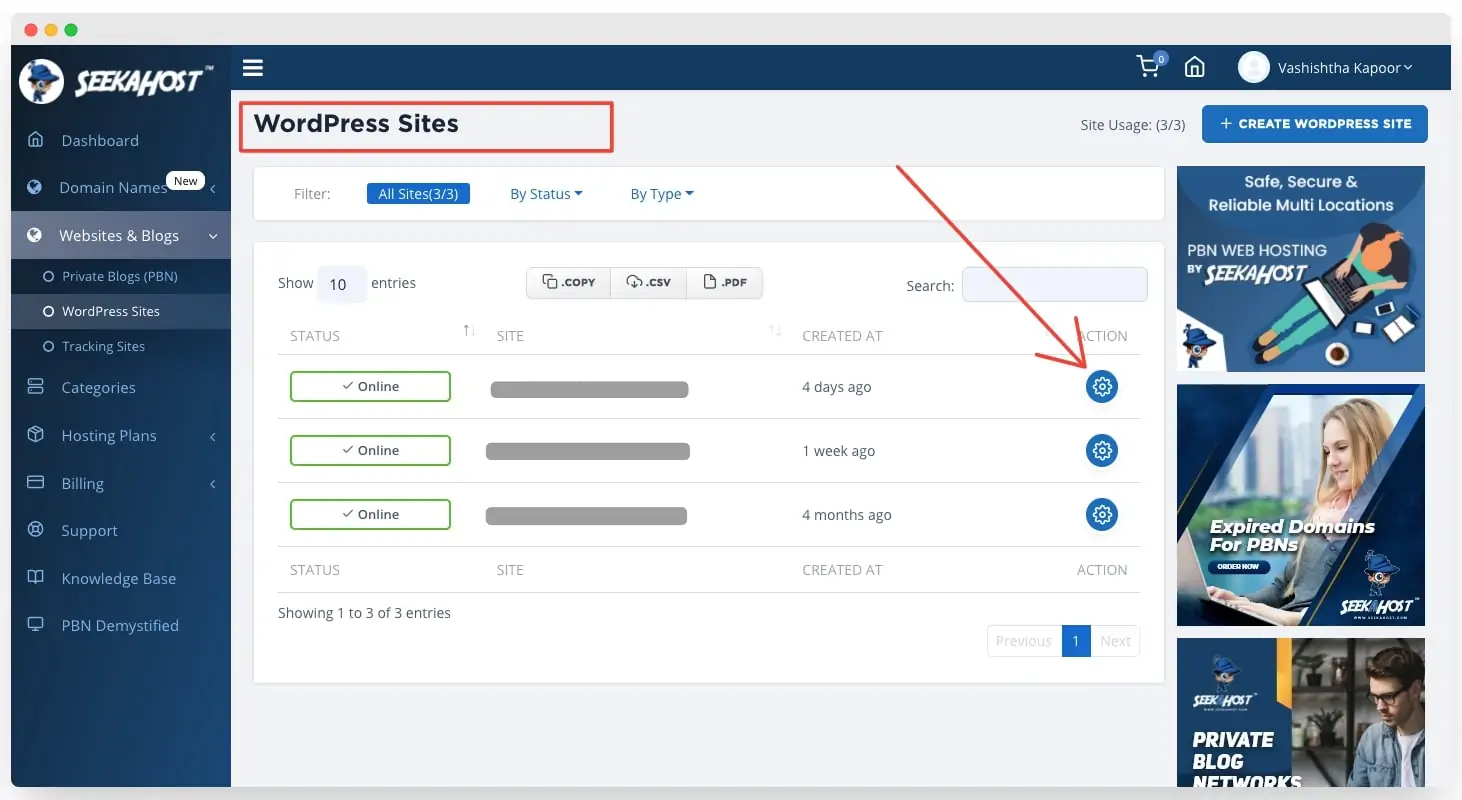Click the Categories stack icon in sidebar
This screenshot has width=1462, height=800.
coord(36,387)
